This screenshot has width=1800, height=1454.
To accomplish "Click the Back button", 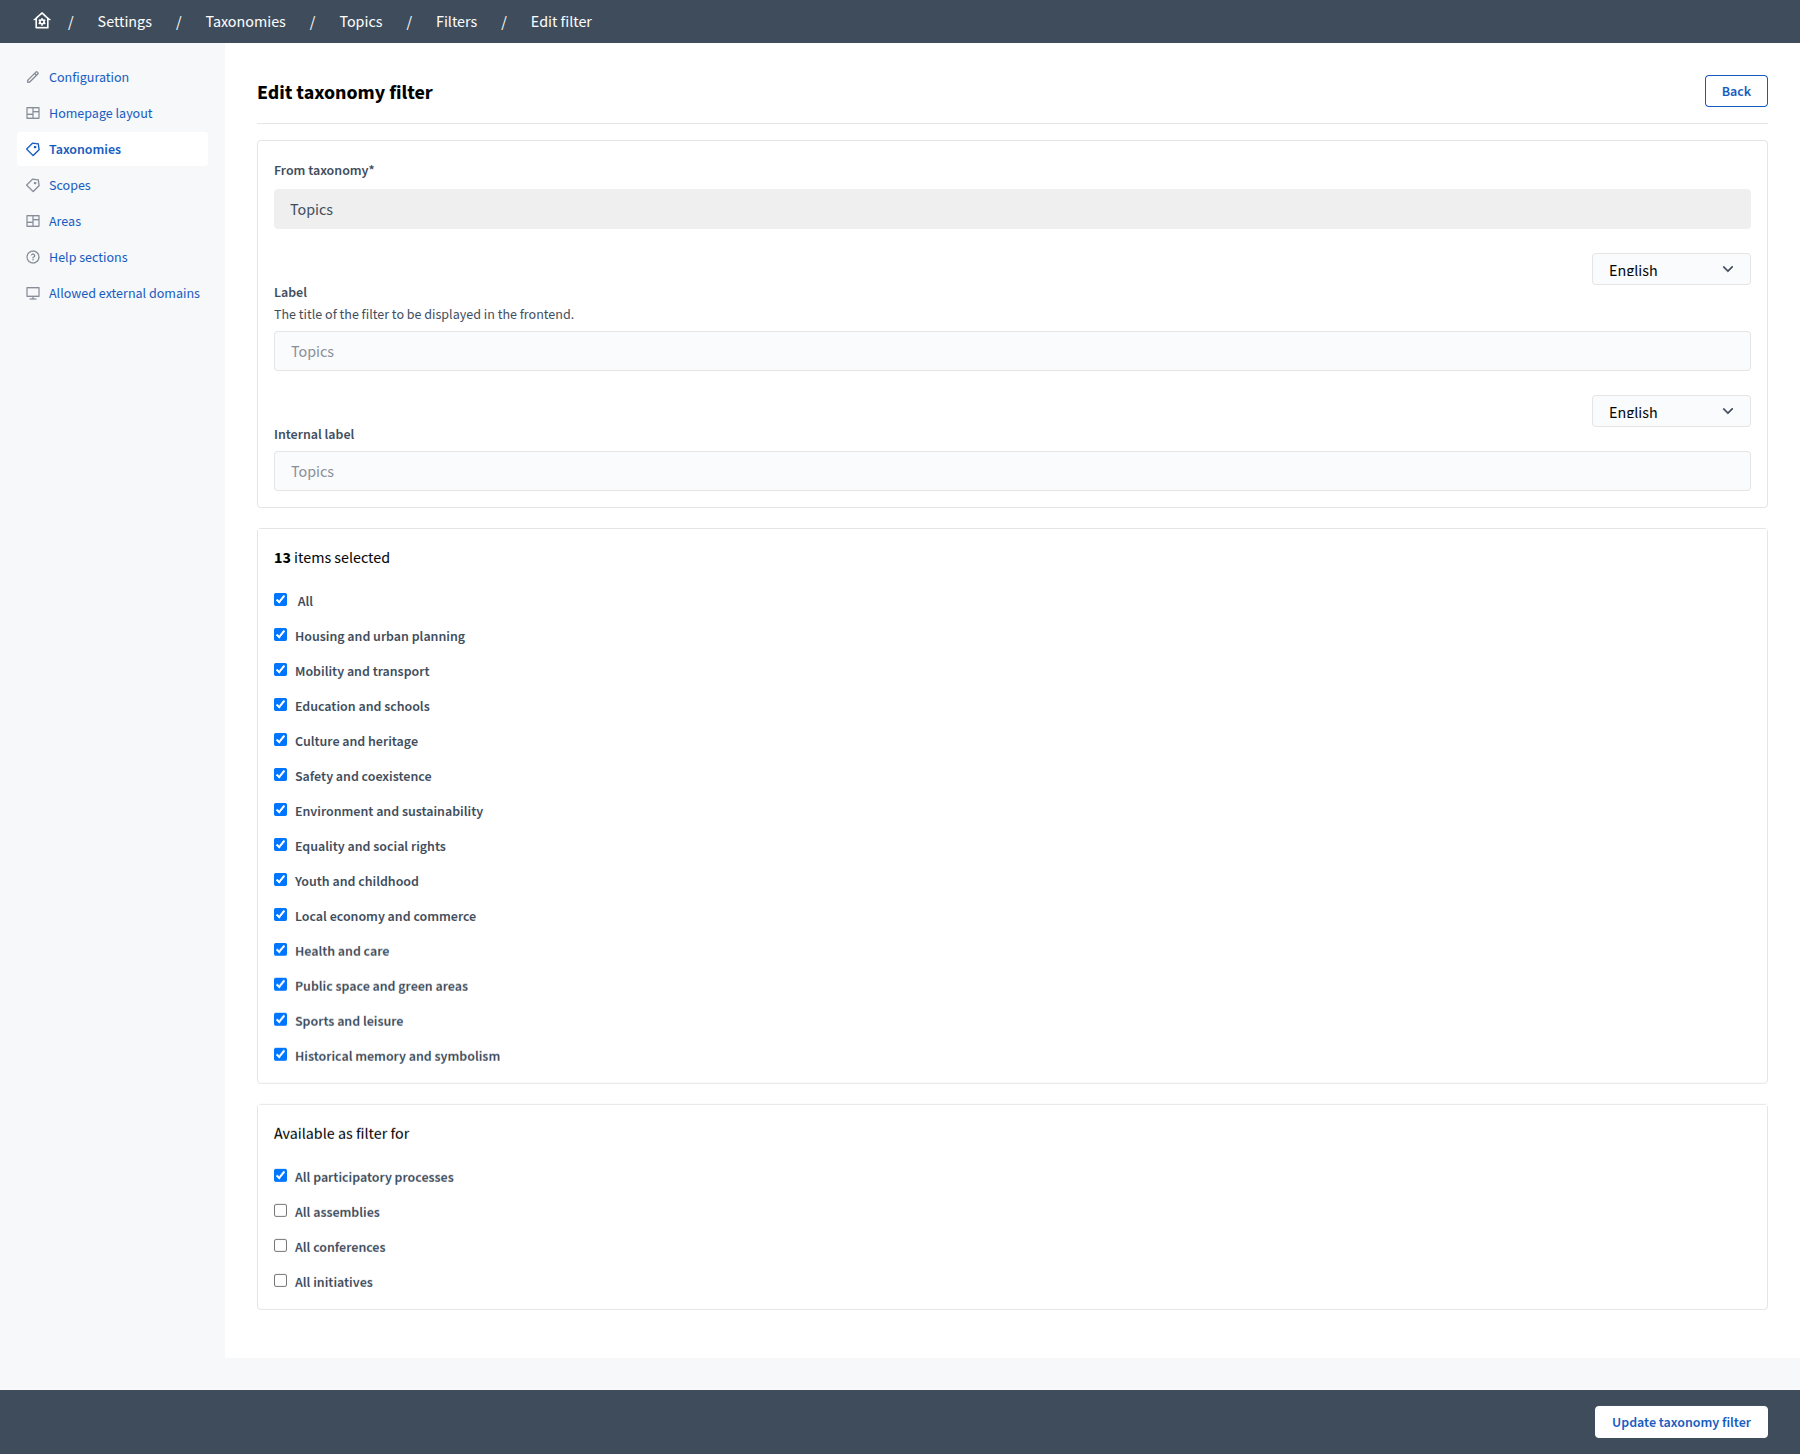I will (1735, 91).
